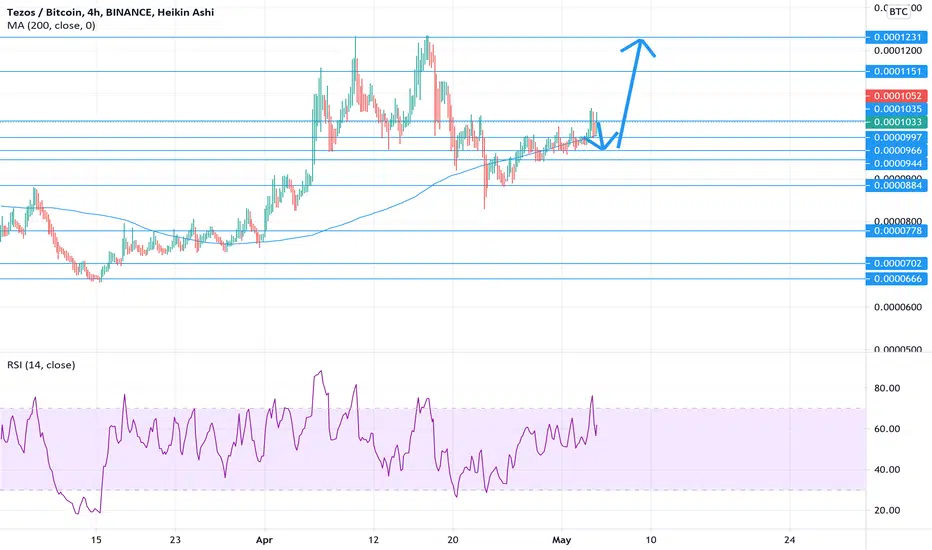Select the 0.0001151 price level label
This screenshot has height=550, width=932.
[x=896, y=71]
